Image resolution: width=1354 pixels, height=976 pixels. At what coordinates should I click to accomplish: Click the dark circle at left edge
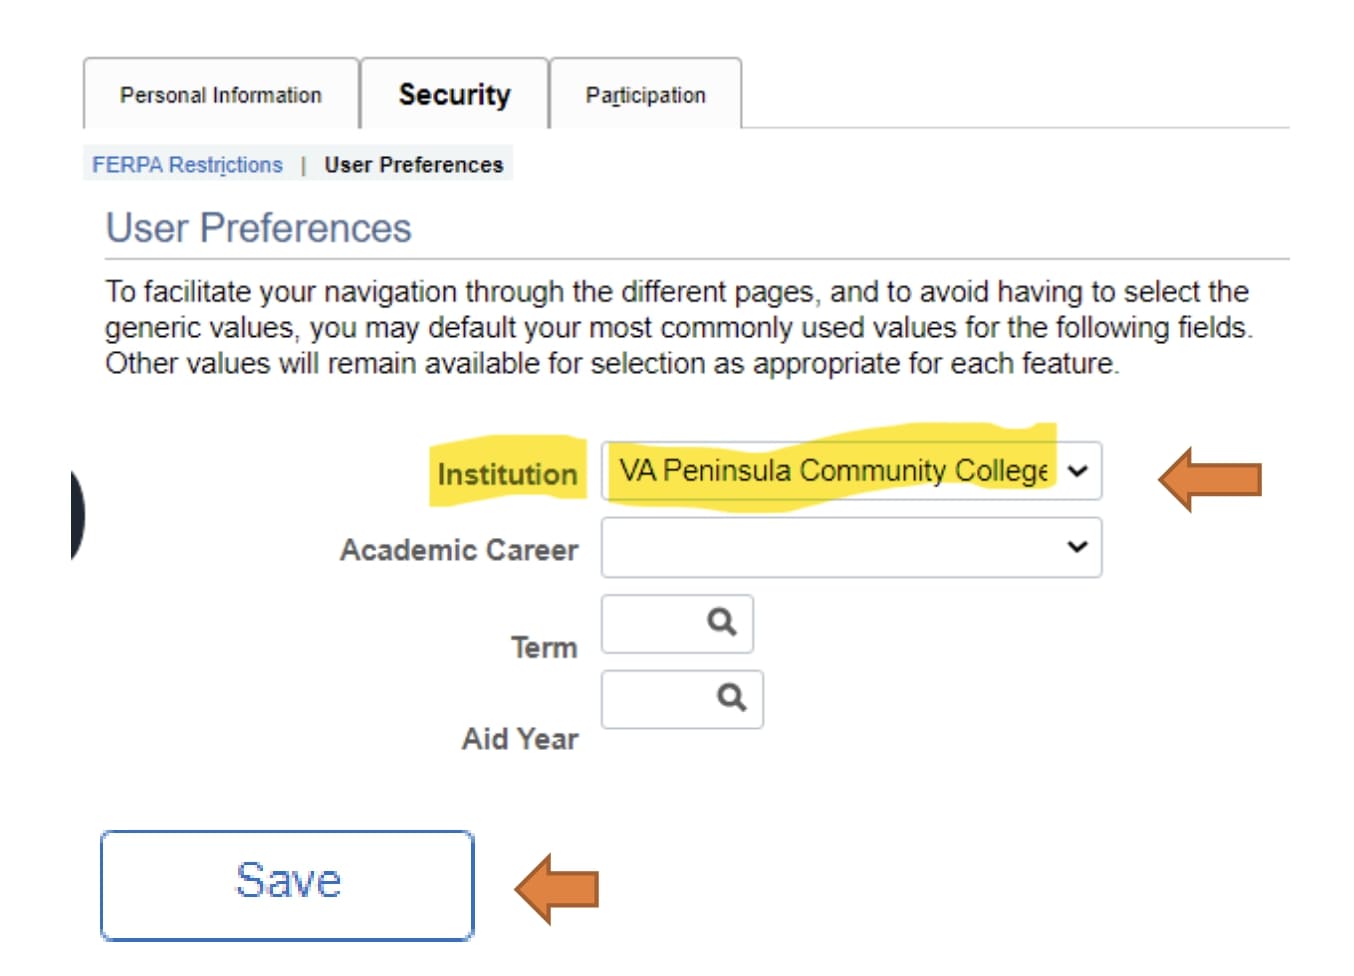coord(77,515)
